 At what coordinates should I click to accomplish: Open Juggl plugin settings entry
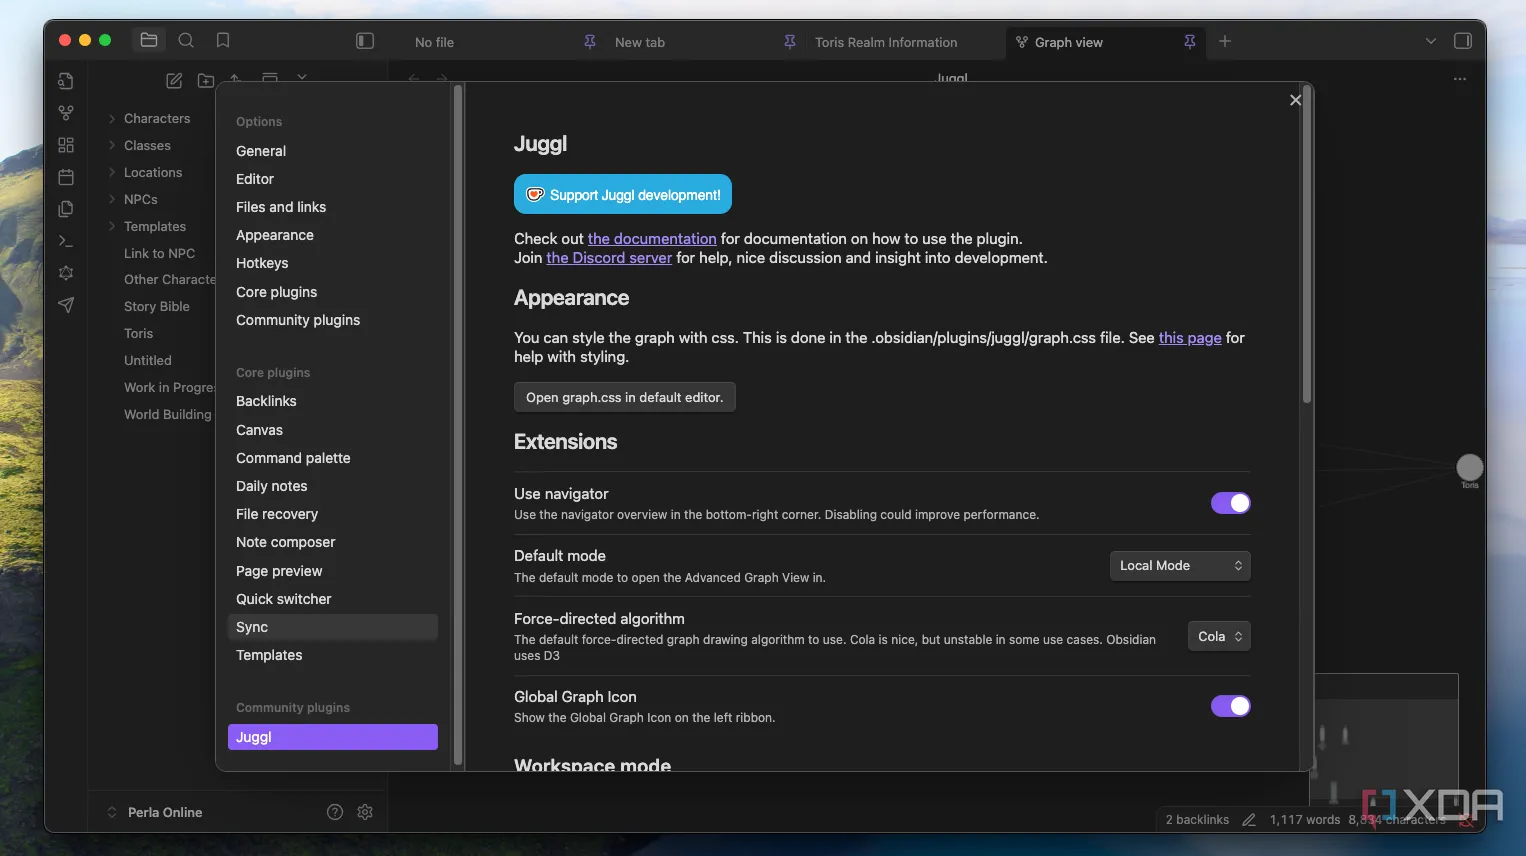click(x=333, y=737)
